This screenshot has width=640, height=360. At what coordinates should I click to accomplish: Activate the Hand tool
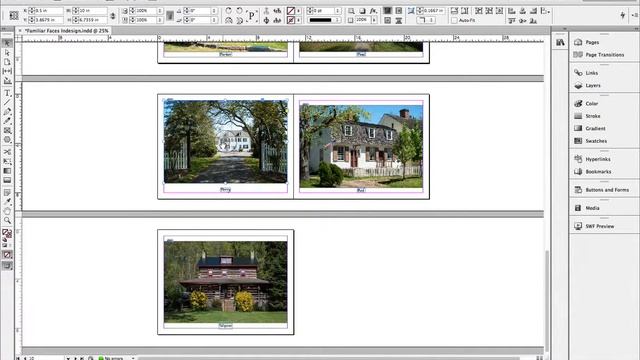click(x=7, y=211)
